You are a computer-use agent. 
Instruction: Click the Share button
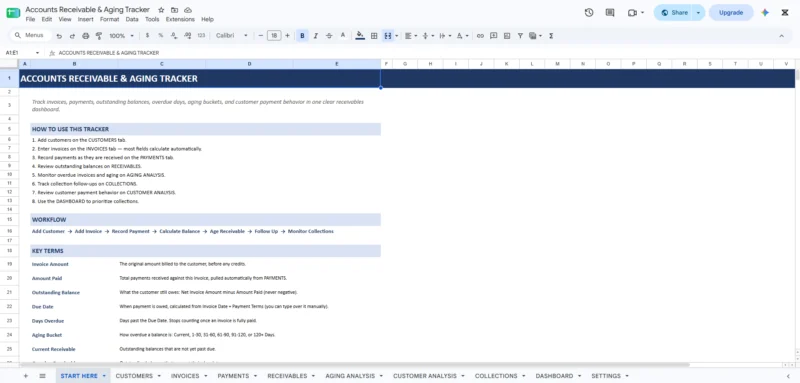point(674,13)
